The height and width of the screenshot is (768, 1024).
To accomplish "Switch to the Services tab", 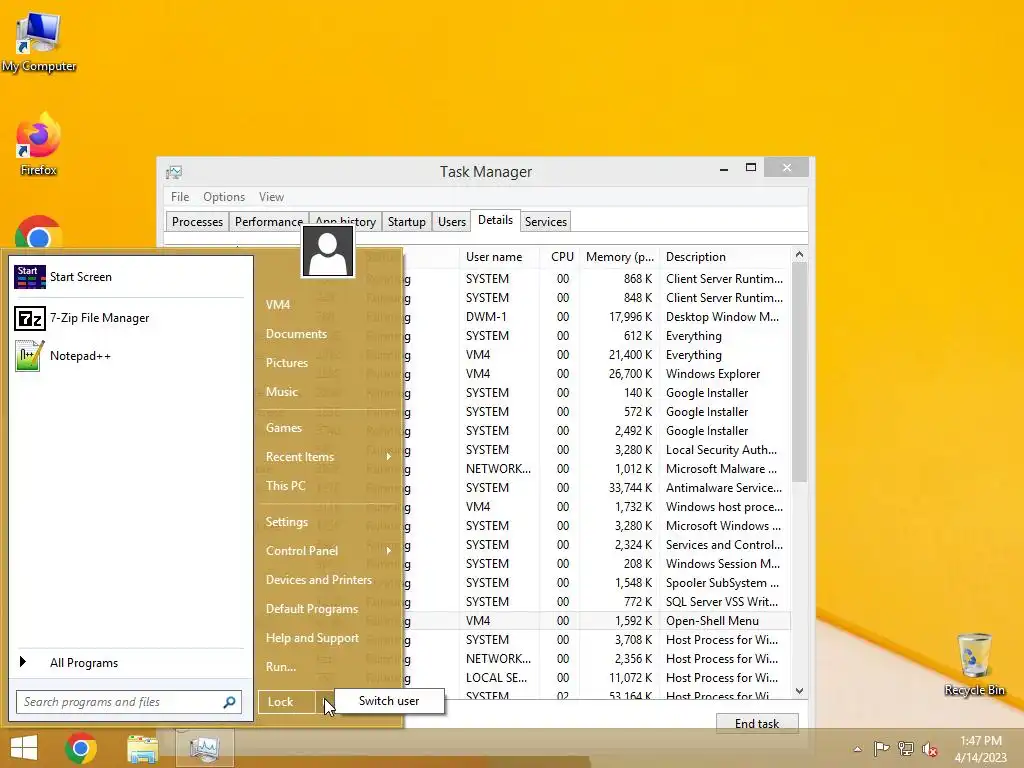I will (545, 221).
